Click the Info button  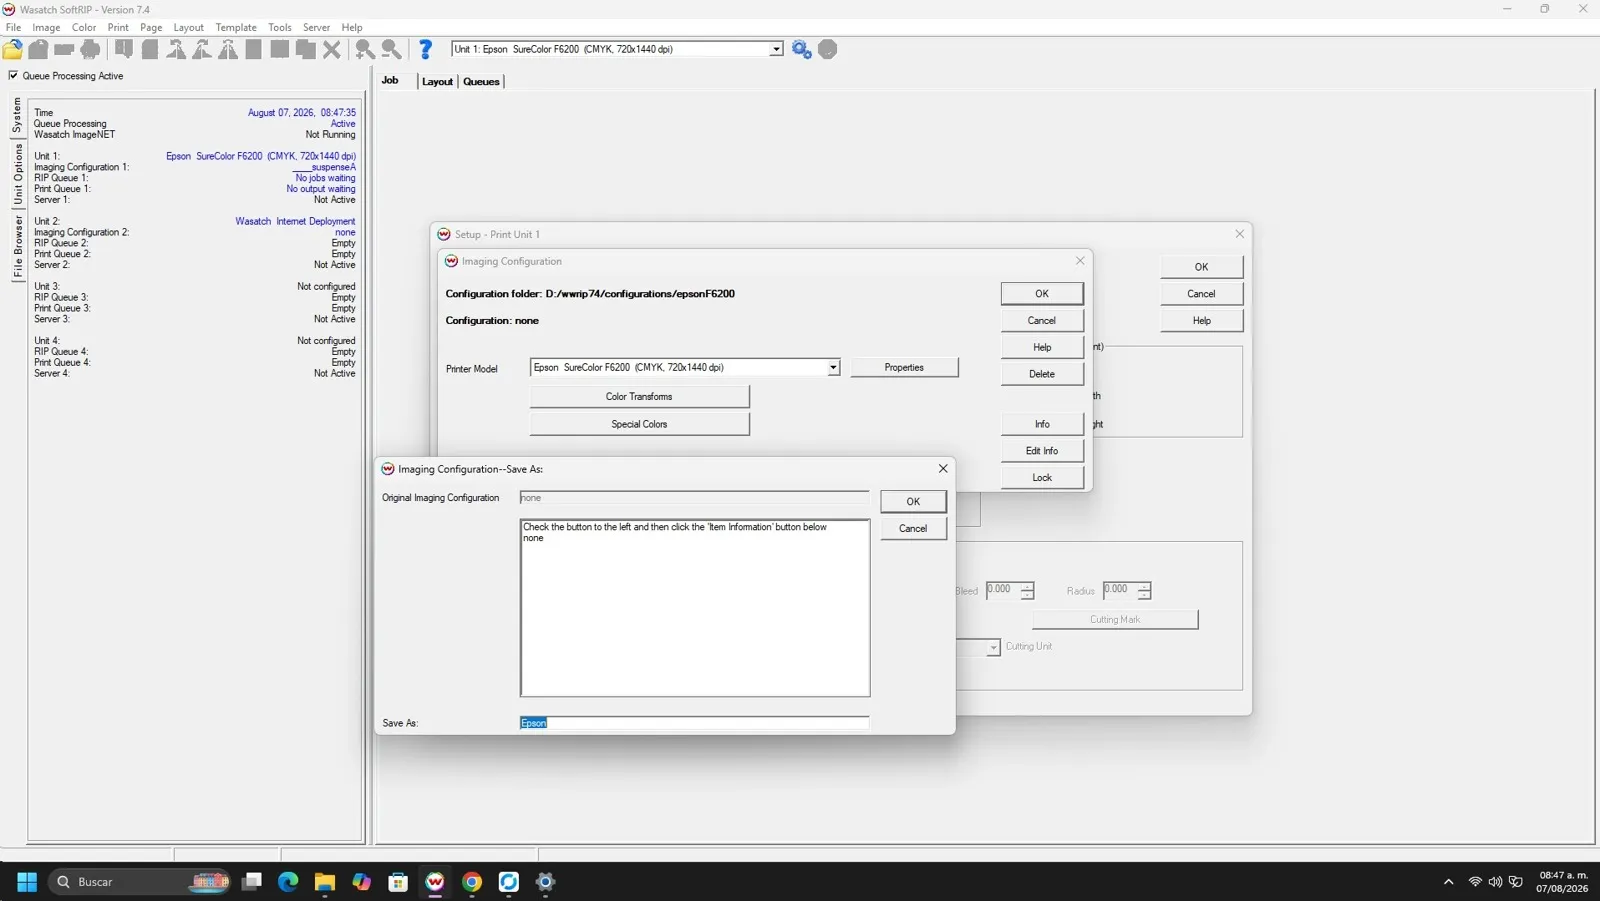1042,424
